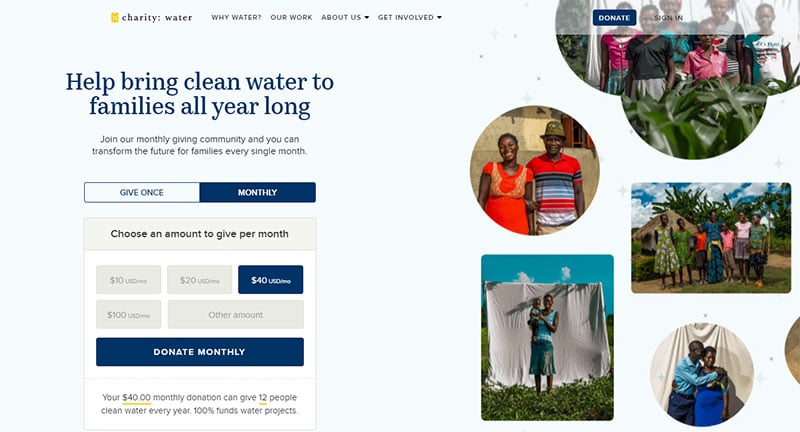The image size is (800, 432).
Task: Click the woman holding baby photo
Action: 547,337
